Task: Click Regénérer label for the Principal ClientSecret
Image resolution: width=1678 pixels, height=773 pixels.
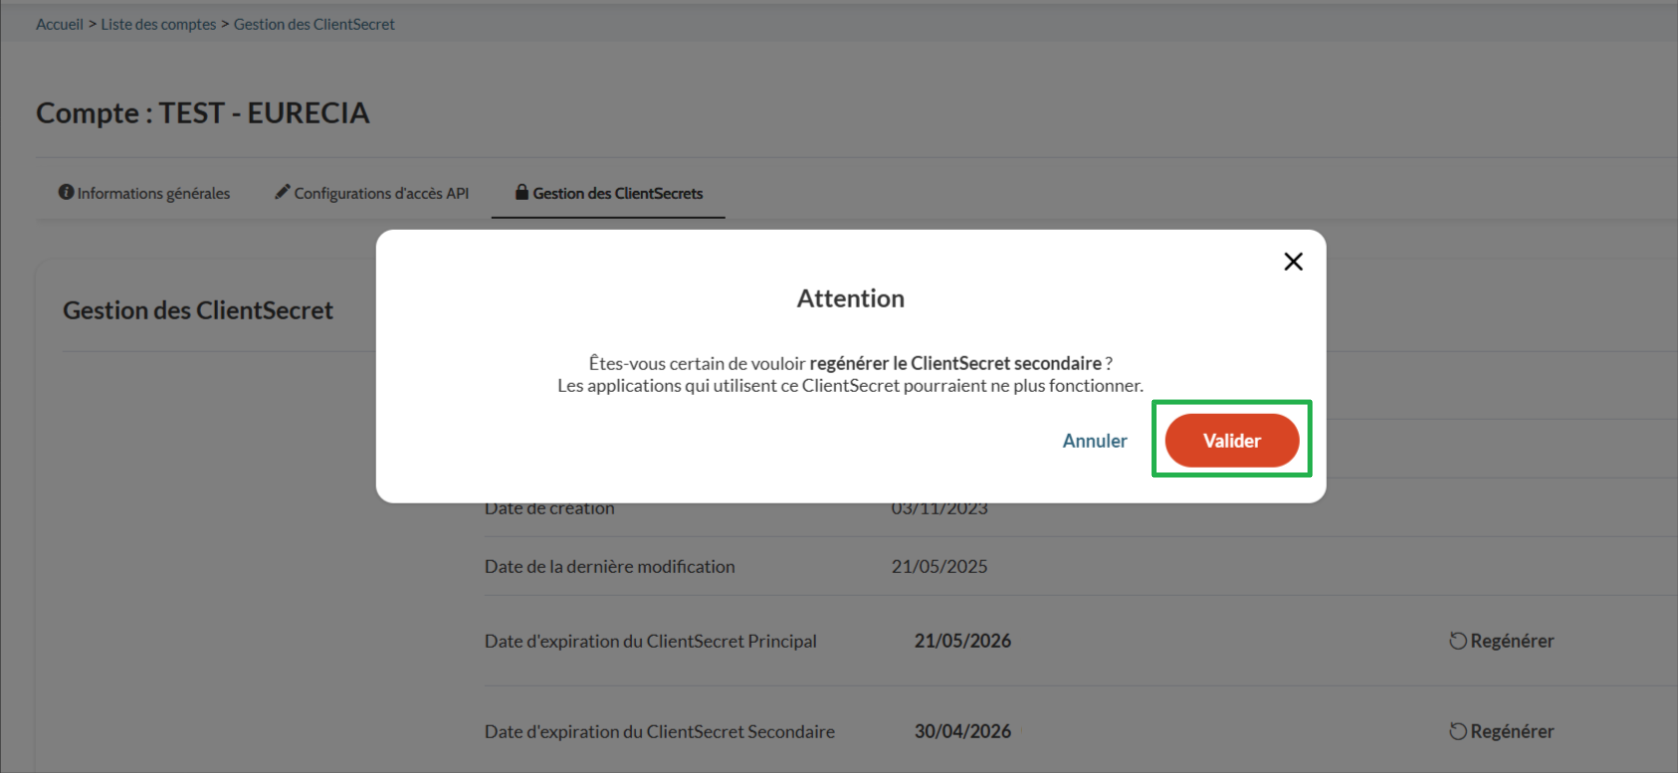Action: pos(1512,641)
